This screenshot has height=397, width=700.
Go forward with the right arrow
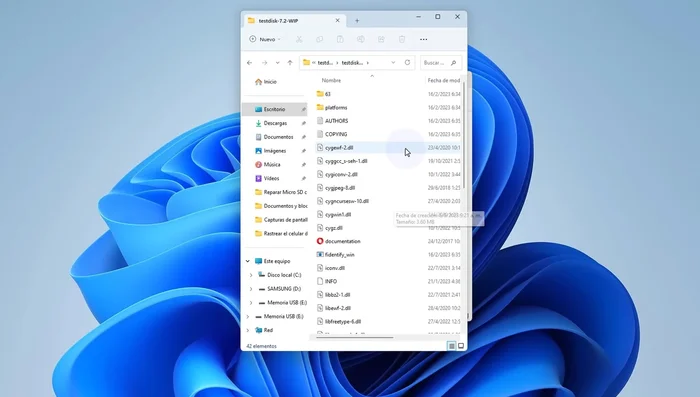pos(264,63)
